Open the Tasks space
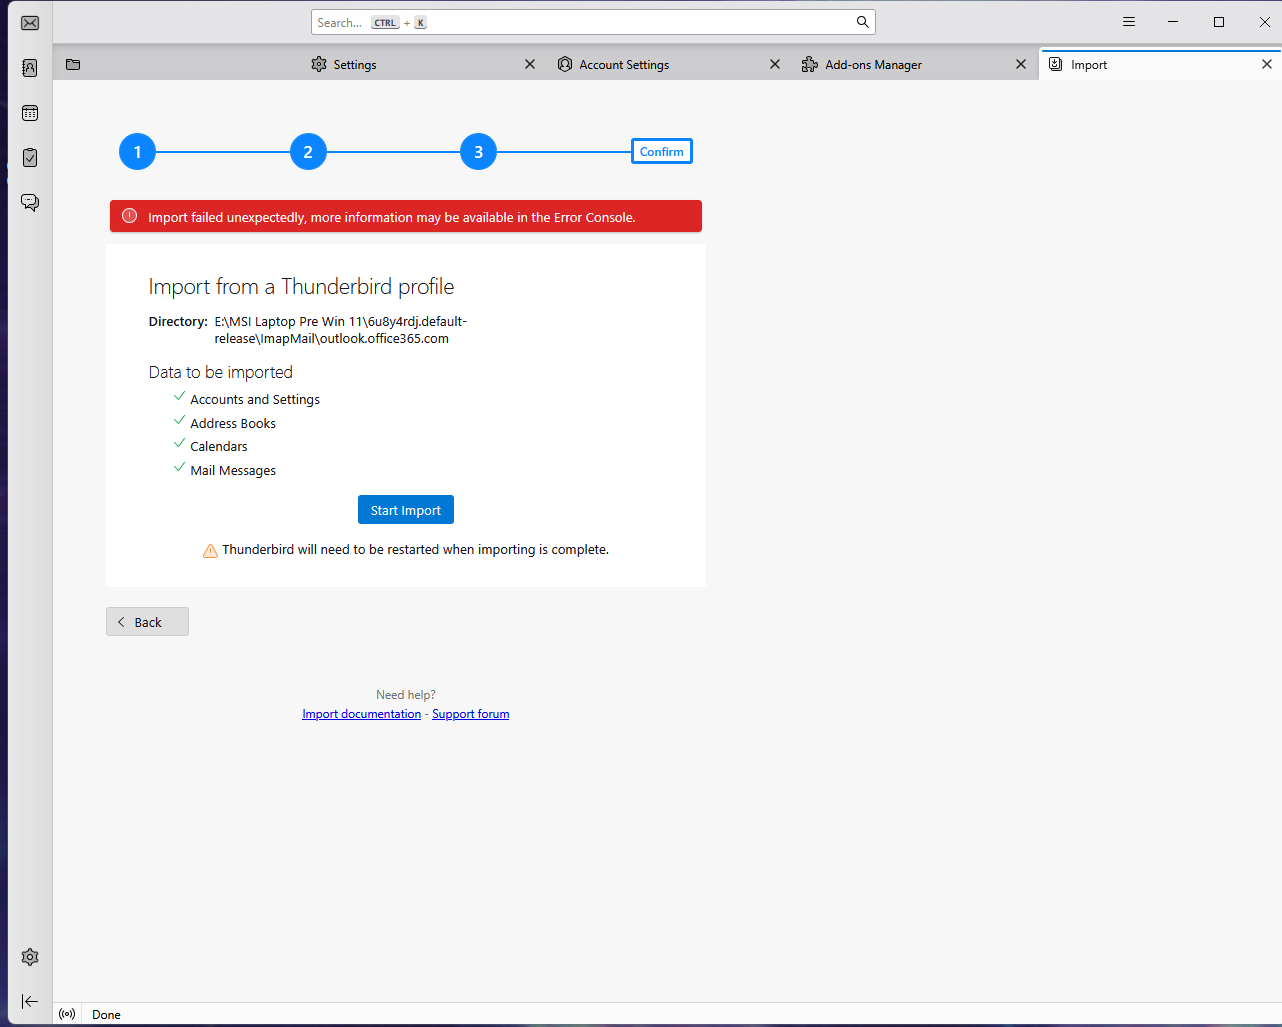The width and height of the screenshot is (1282, 1027). pos(30,157)
